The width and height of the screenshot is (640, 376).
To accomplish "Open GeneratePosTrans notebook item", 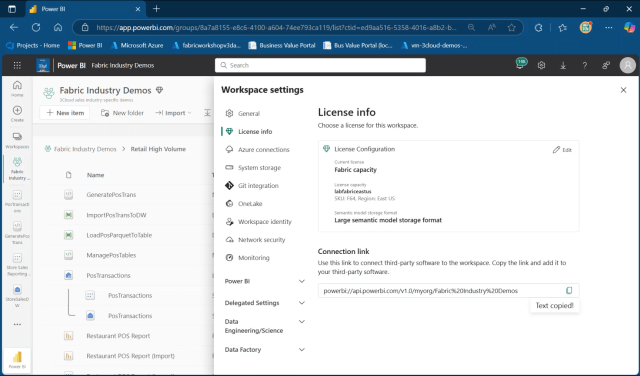I will pos(111,195).
